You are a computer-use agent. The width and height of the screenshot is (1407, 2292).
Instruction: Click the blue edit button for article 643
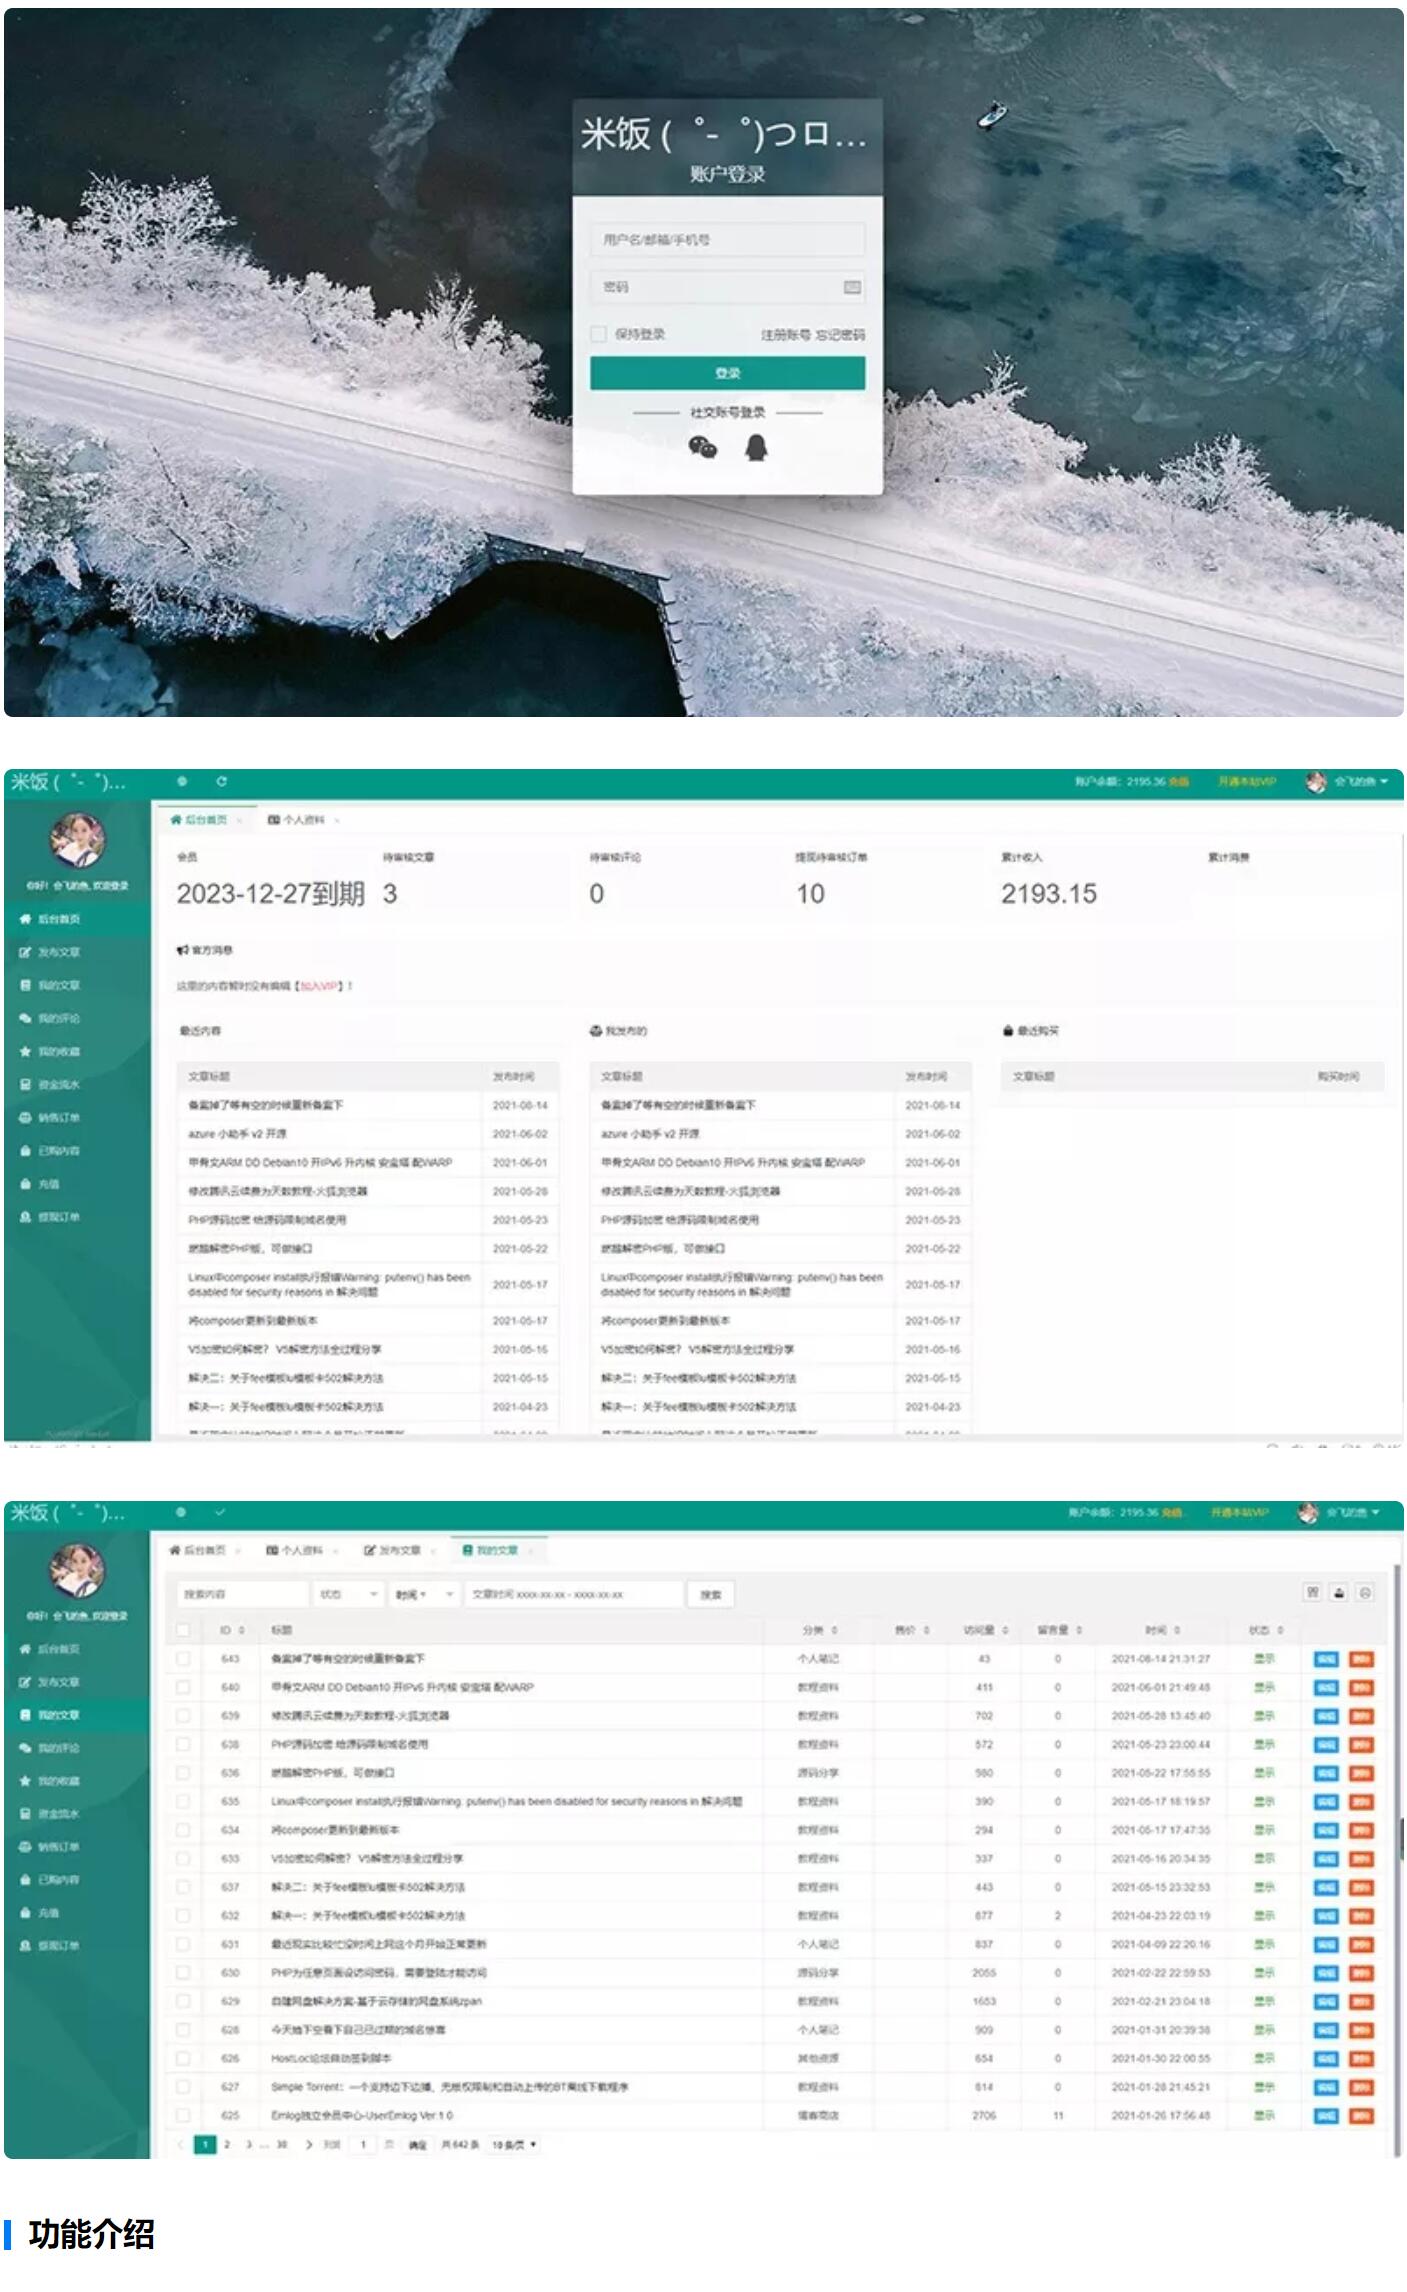point(1325,1659)
